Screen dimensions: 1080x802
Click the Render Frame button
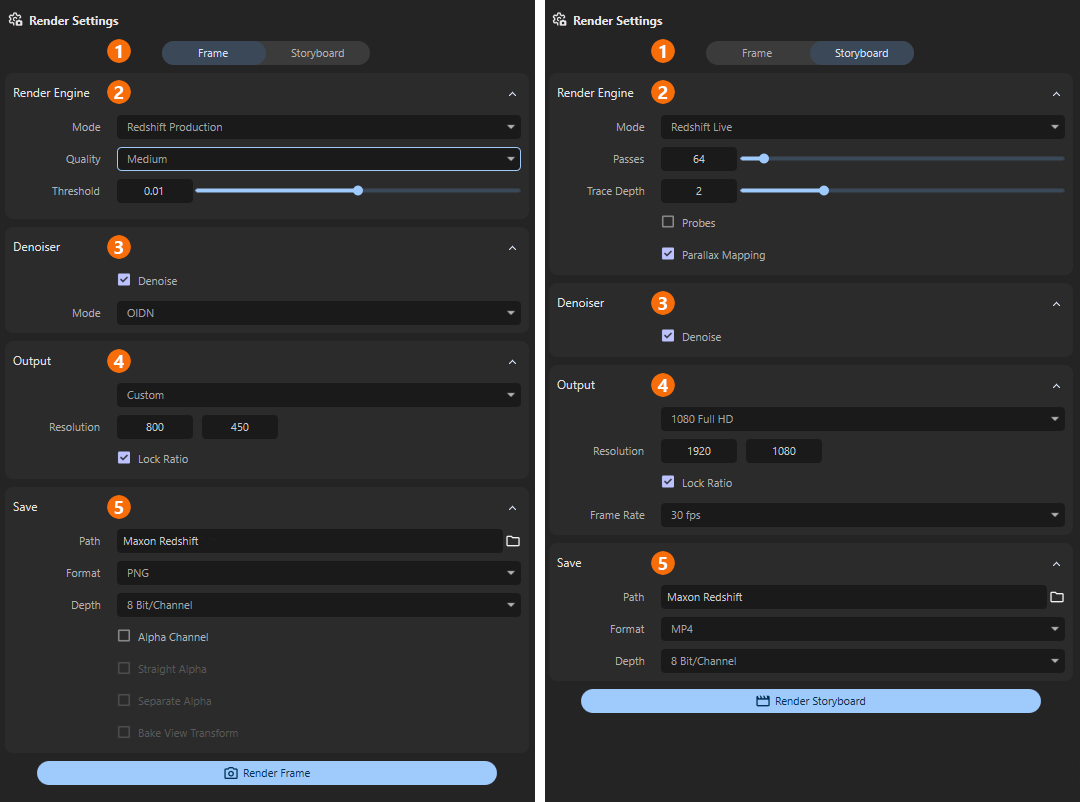coord(266,772)
